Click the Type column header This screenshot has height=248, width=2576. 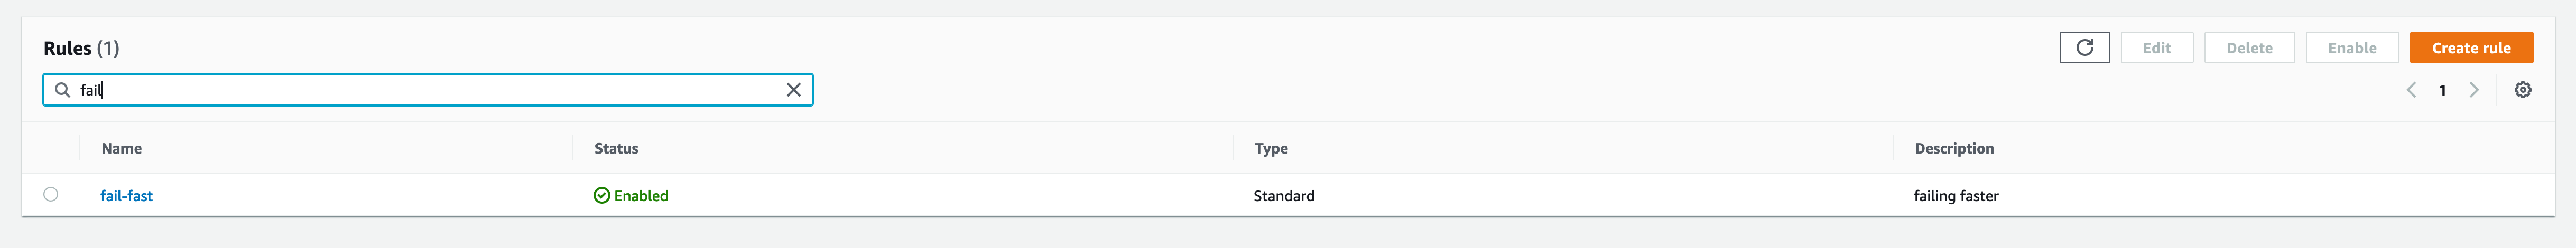coord(1270,148)
